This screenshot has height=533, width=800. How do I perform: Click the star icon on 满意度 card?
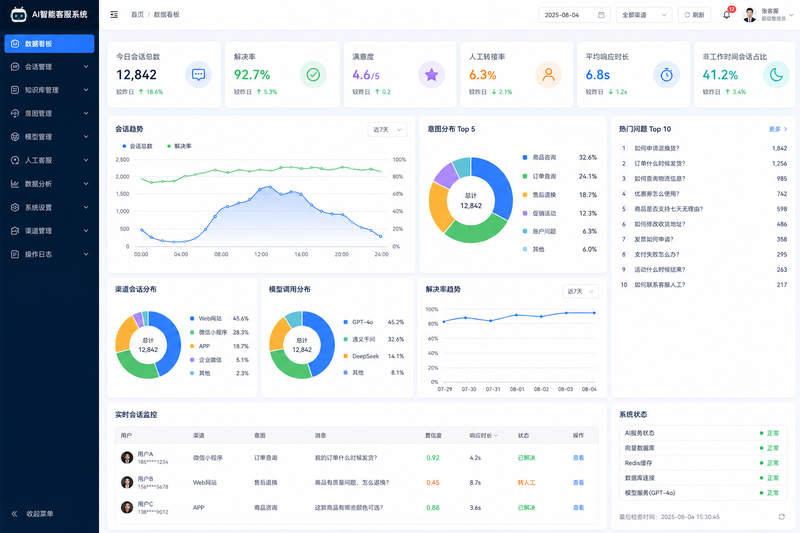431,74
